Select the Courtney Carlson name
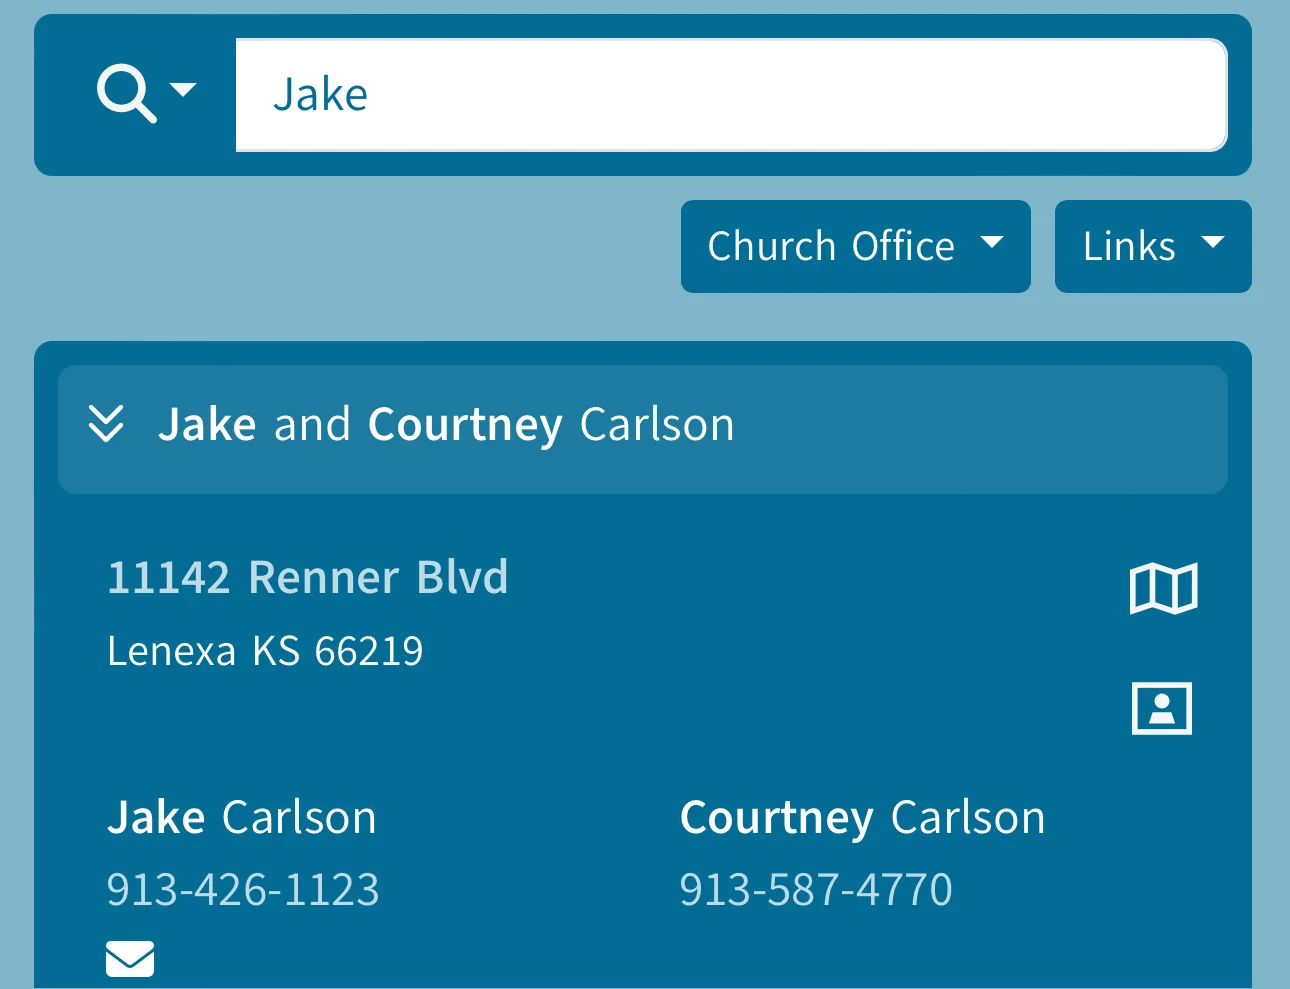The image size is (1290, 989). [862, 818]
